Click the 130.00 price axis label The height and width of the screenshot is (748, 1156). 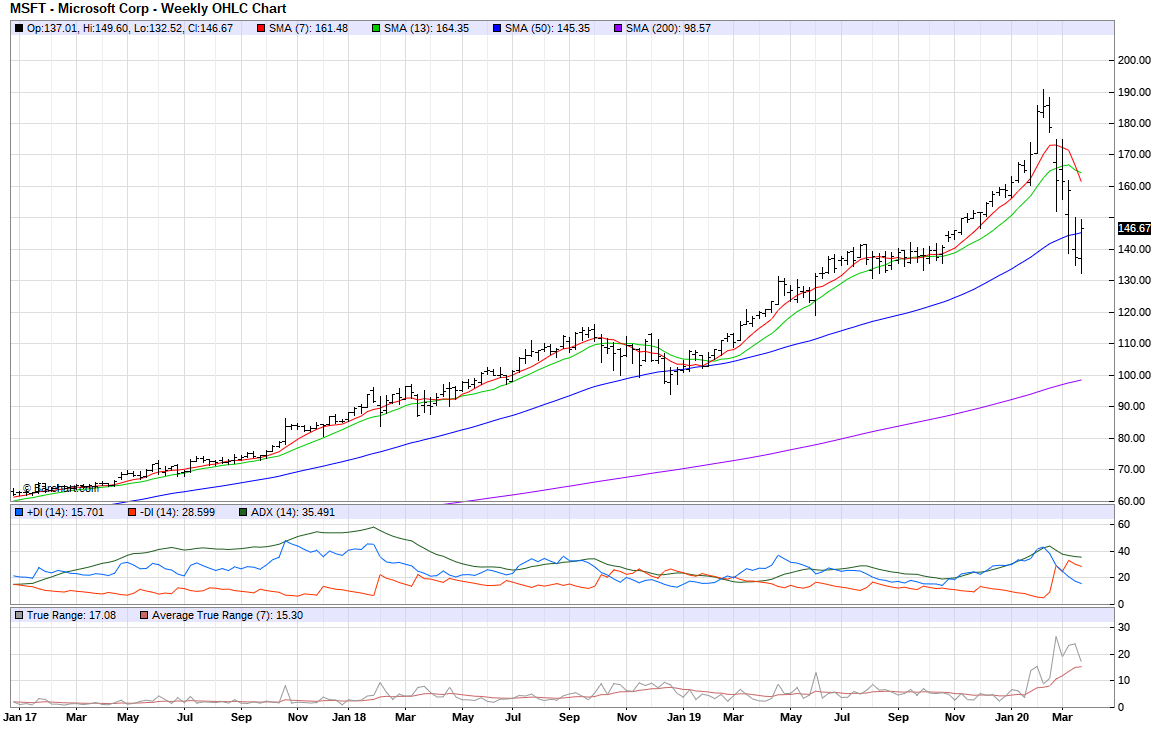pos(1134,281)
